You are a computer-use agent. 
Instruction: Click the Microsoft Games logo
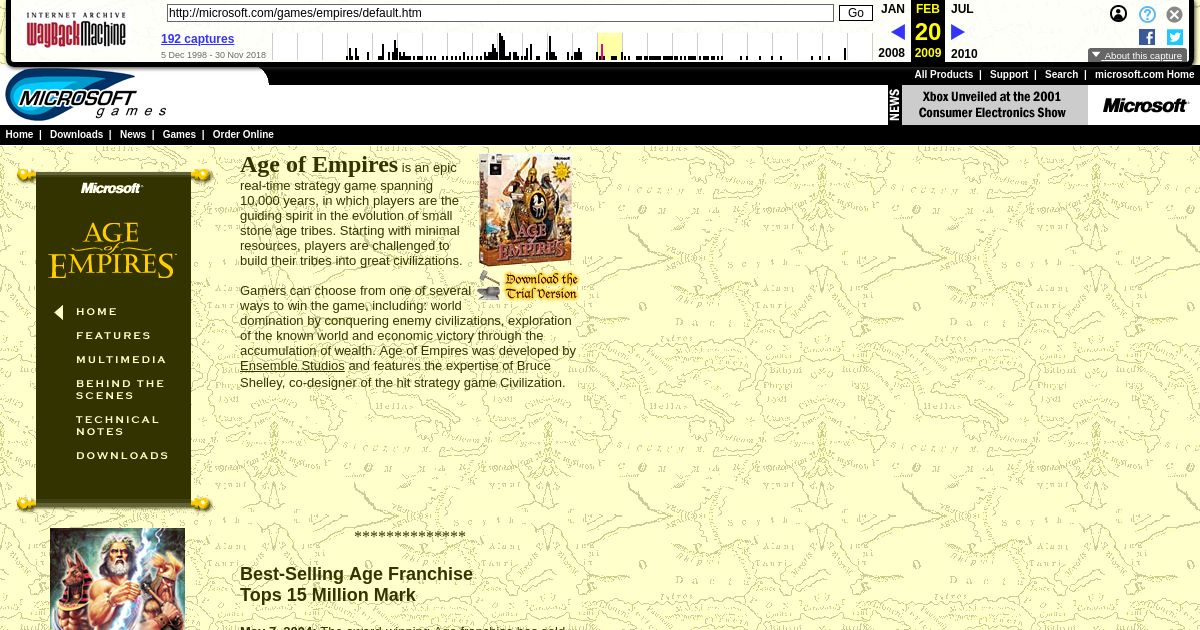click(86, 95)
